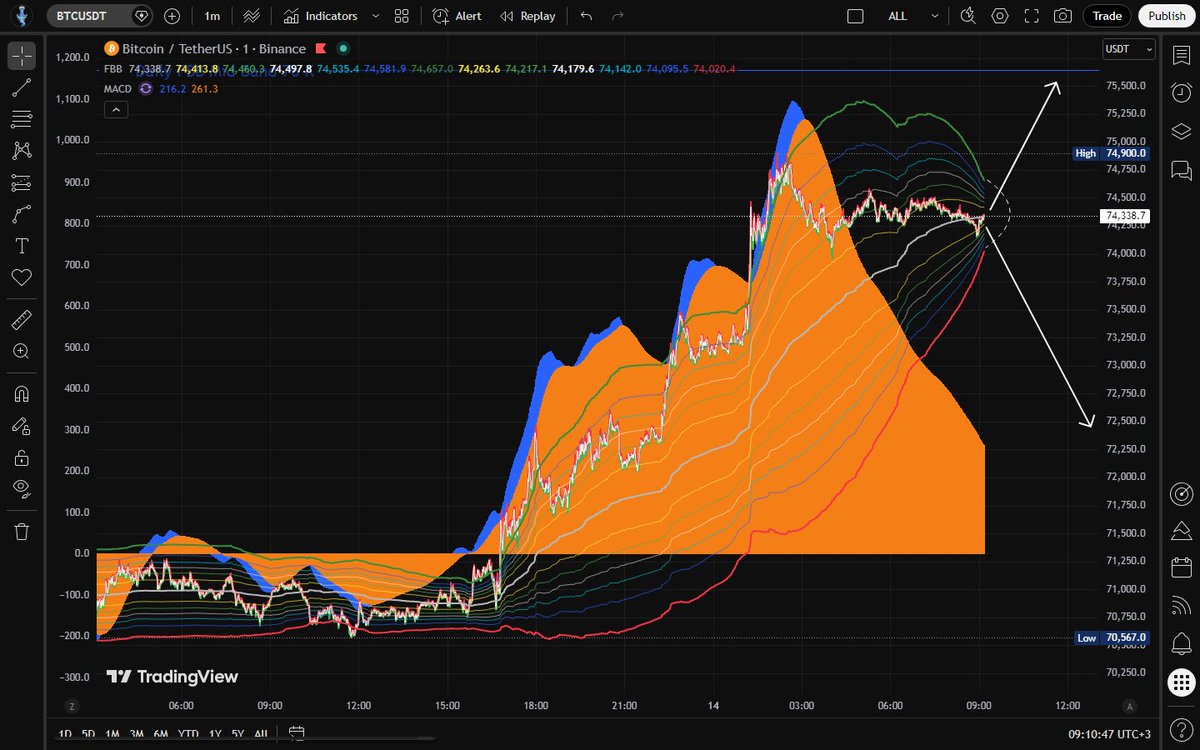Hide all drawings with eye icon
This screenshot has height=750, width=1200.
point(21,488)
